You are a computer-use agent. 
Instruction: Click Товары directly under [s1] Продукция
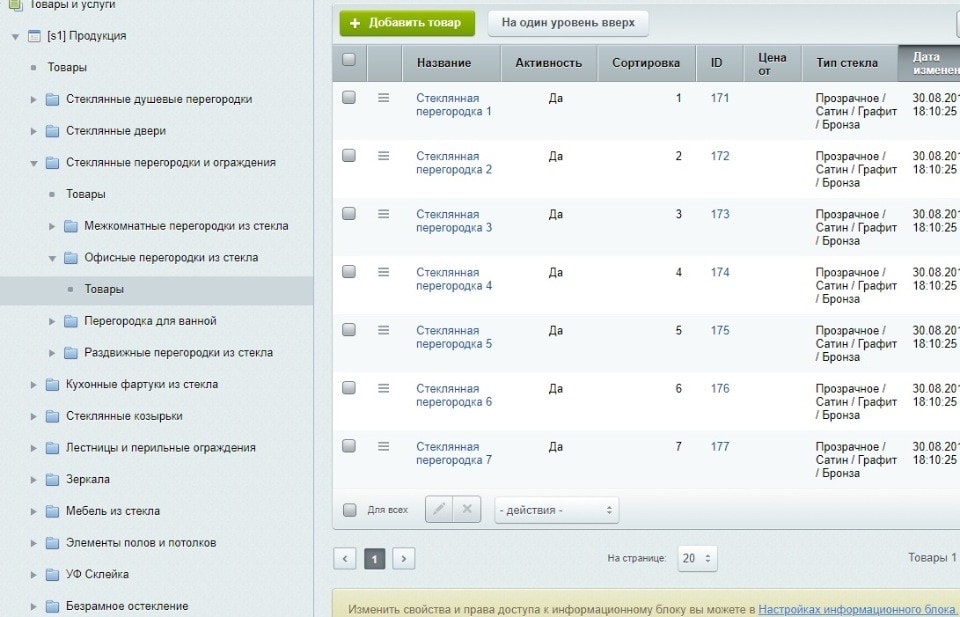click(67, 67)
